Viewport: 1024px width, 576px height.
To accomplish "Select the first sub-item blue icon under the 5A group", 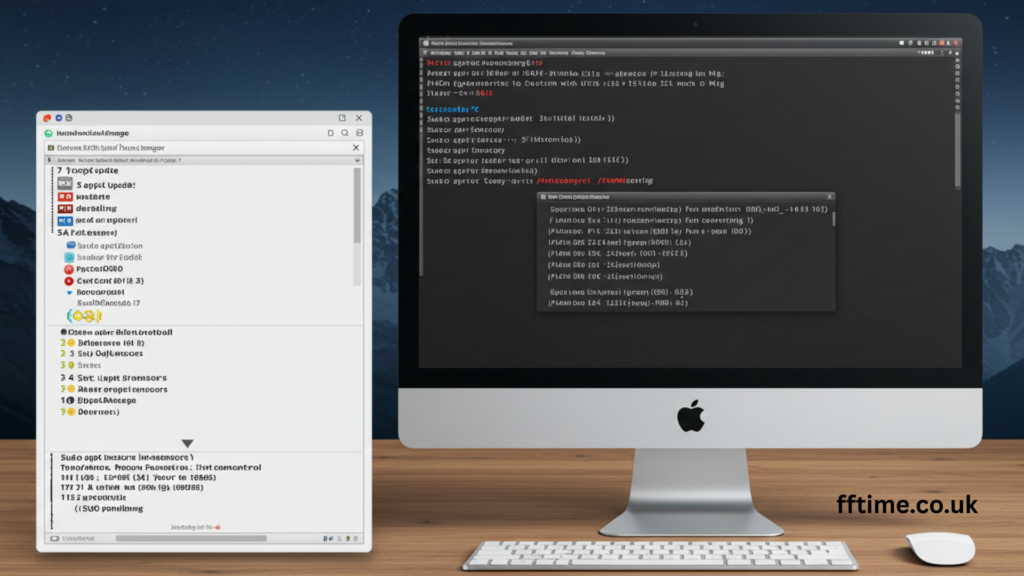I will coord(71,246).
